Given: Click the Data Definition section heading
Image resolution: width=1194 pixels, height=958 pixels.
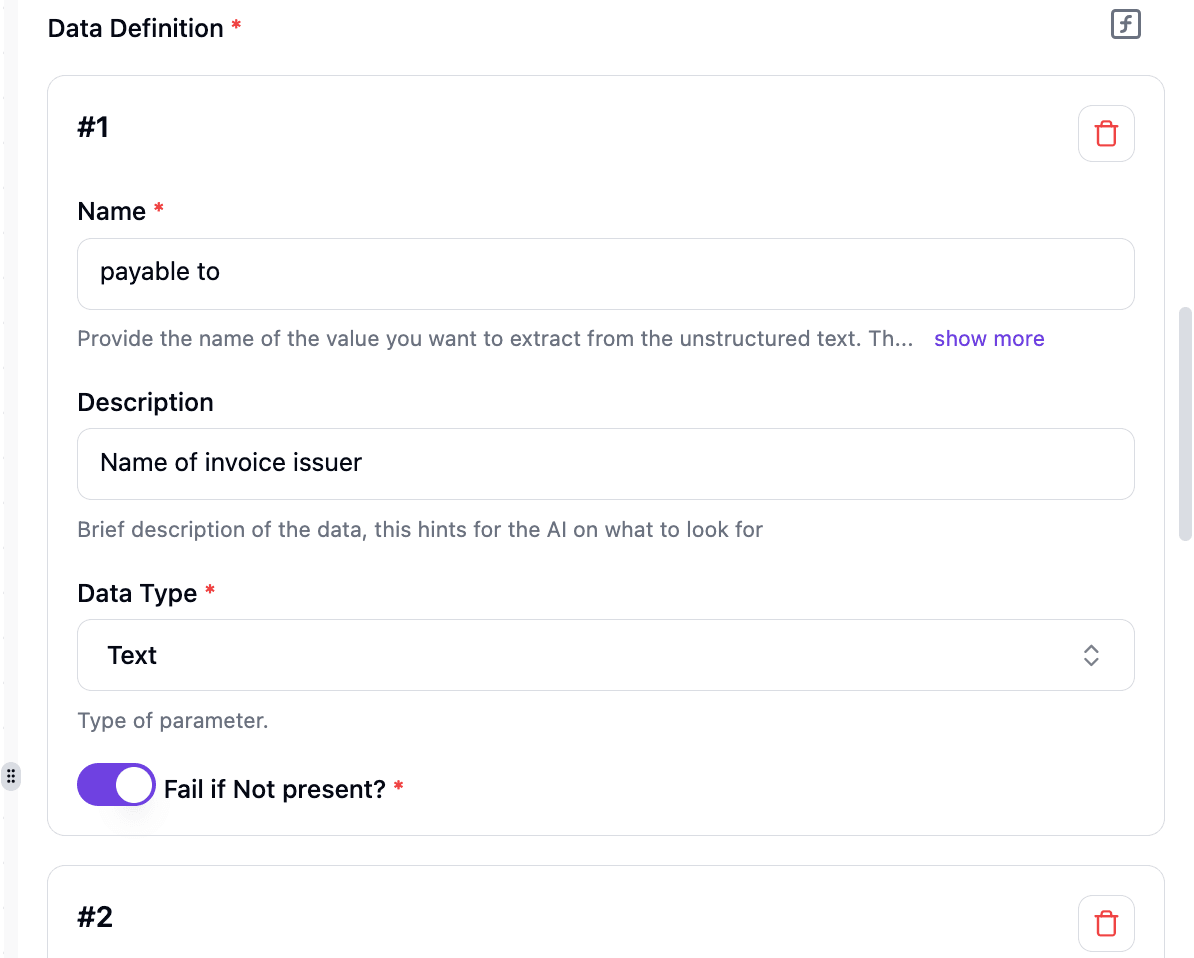Looking at the screenshot, I should pyautogui.click(x=136, y=28).
